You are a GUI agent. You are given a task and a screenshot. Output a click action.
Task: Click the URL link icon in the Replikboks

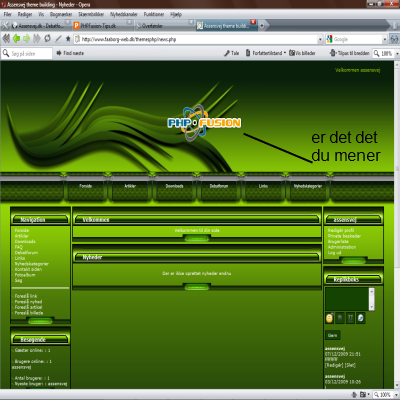pos(361,318)
